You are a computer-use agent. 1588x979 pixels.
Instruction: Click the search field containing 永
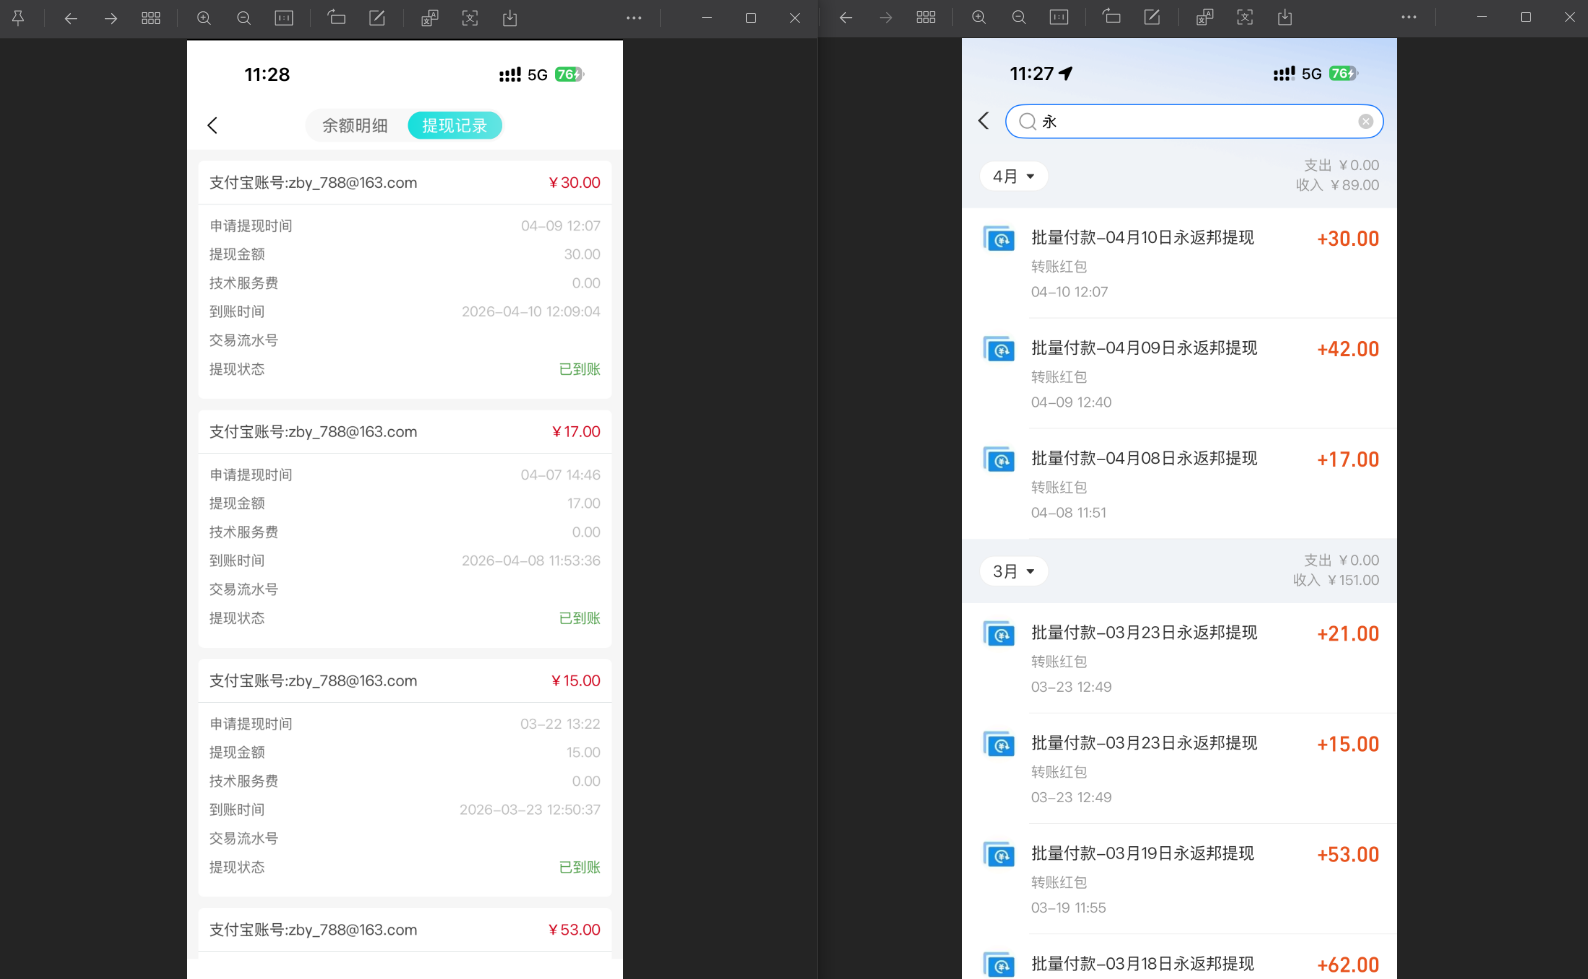tap(1195, 122)
